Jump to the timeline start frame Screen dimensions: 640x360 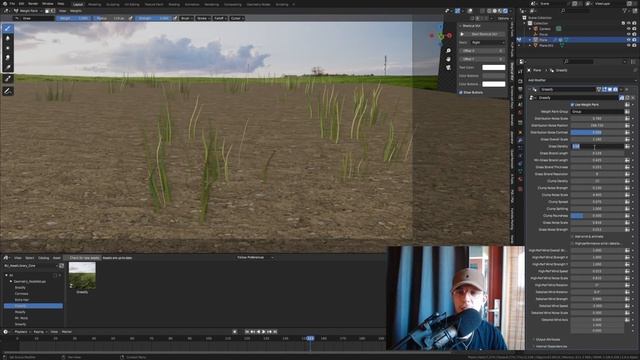tap(247, 332)
